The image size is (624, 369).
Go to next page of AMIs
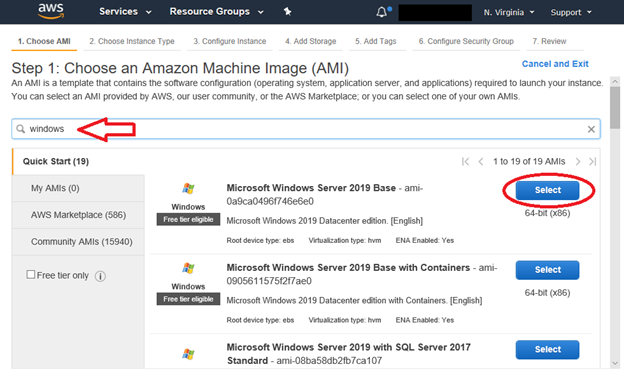(x=578, y=162)
